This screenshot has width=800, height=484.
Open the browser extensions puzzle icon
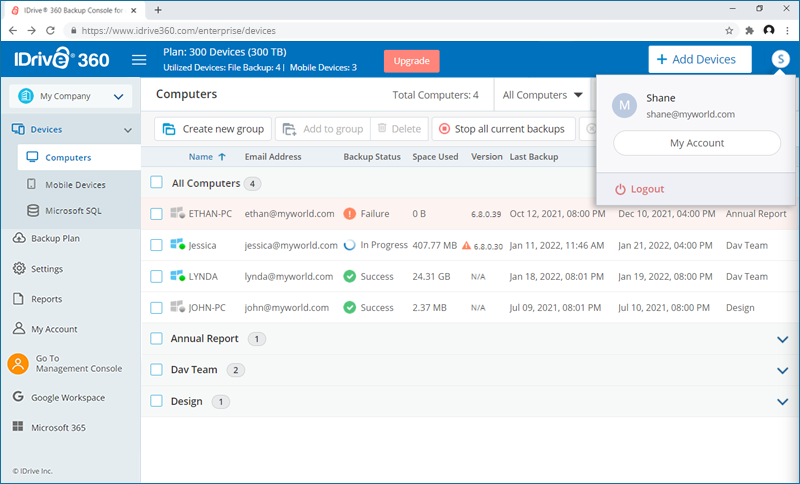coord(749,31)
